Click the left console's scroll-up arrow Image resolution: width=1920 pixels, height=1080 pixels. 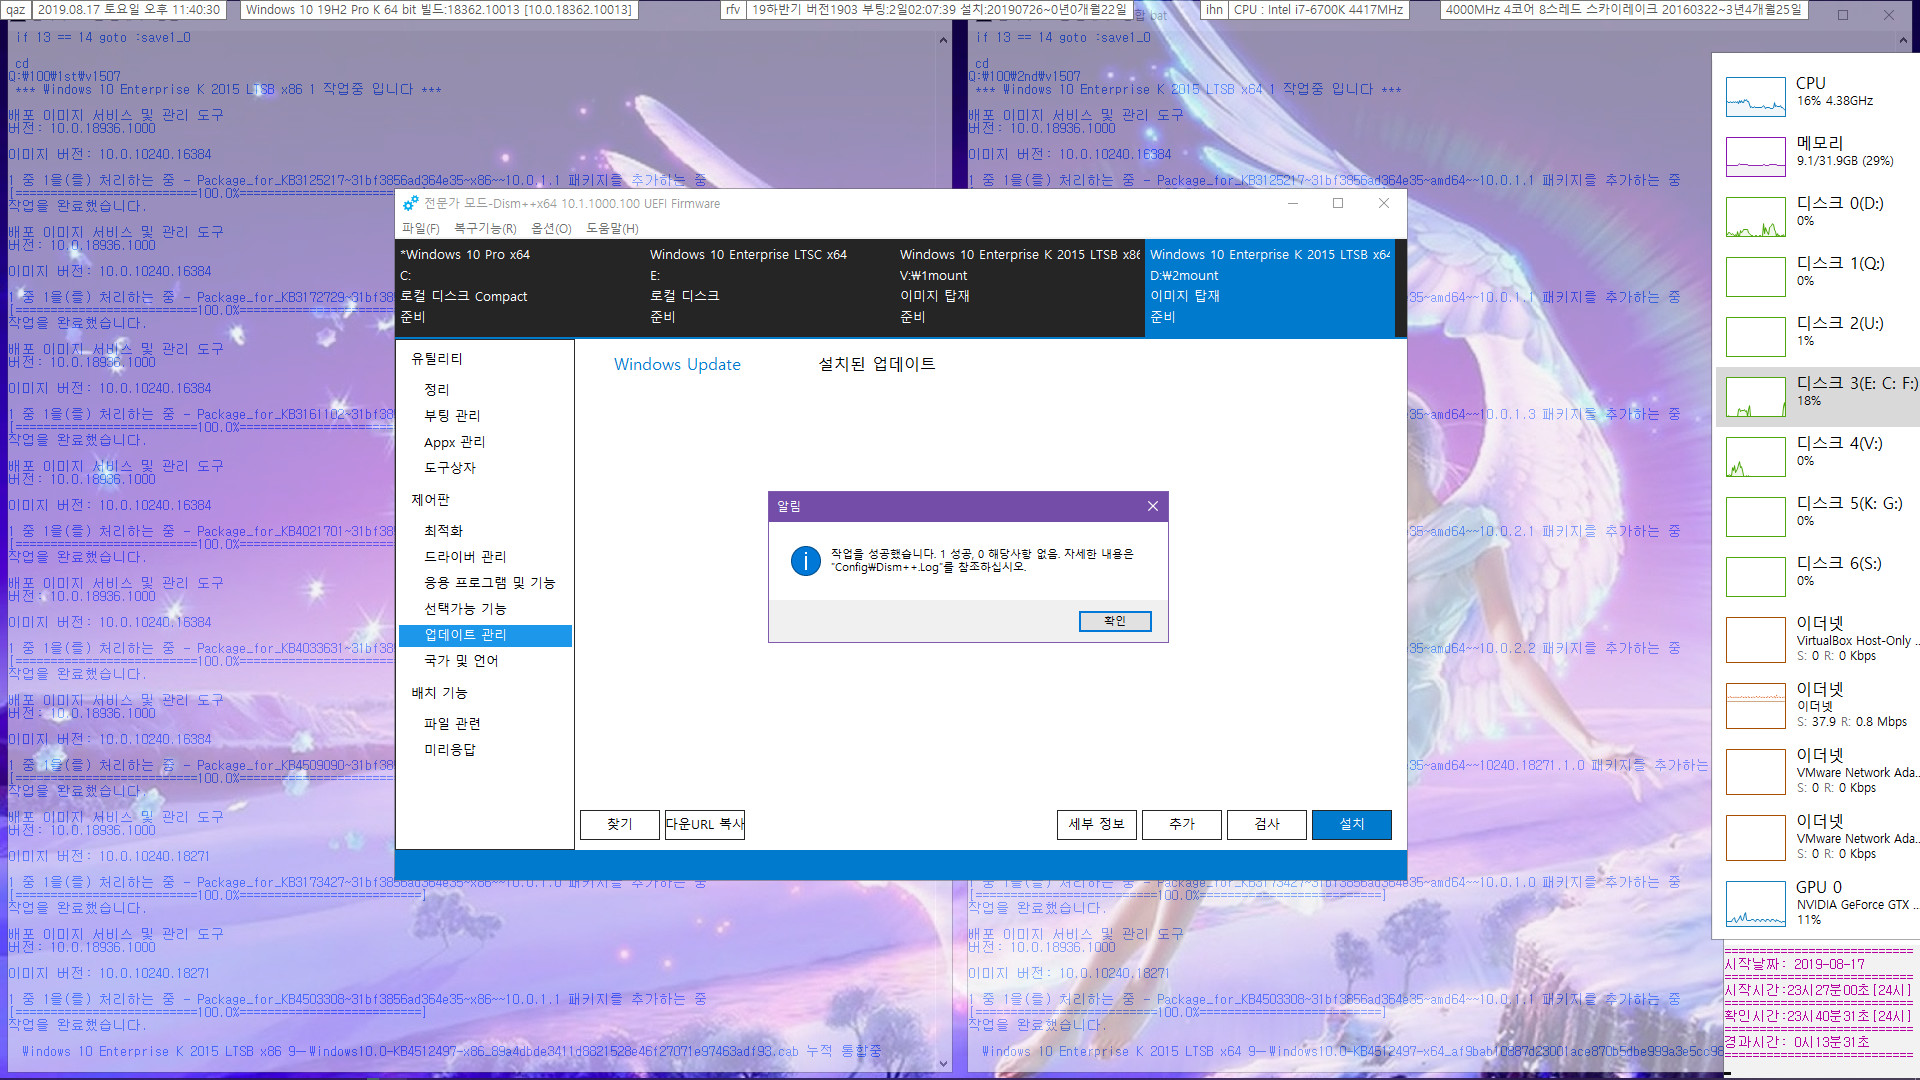943,40
